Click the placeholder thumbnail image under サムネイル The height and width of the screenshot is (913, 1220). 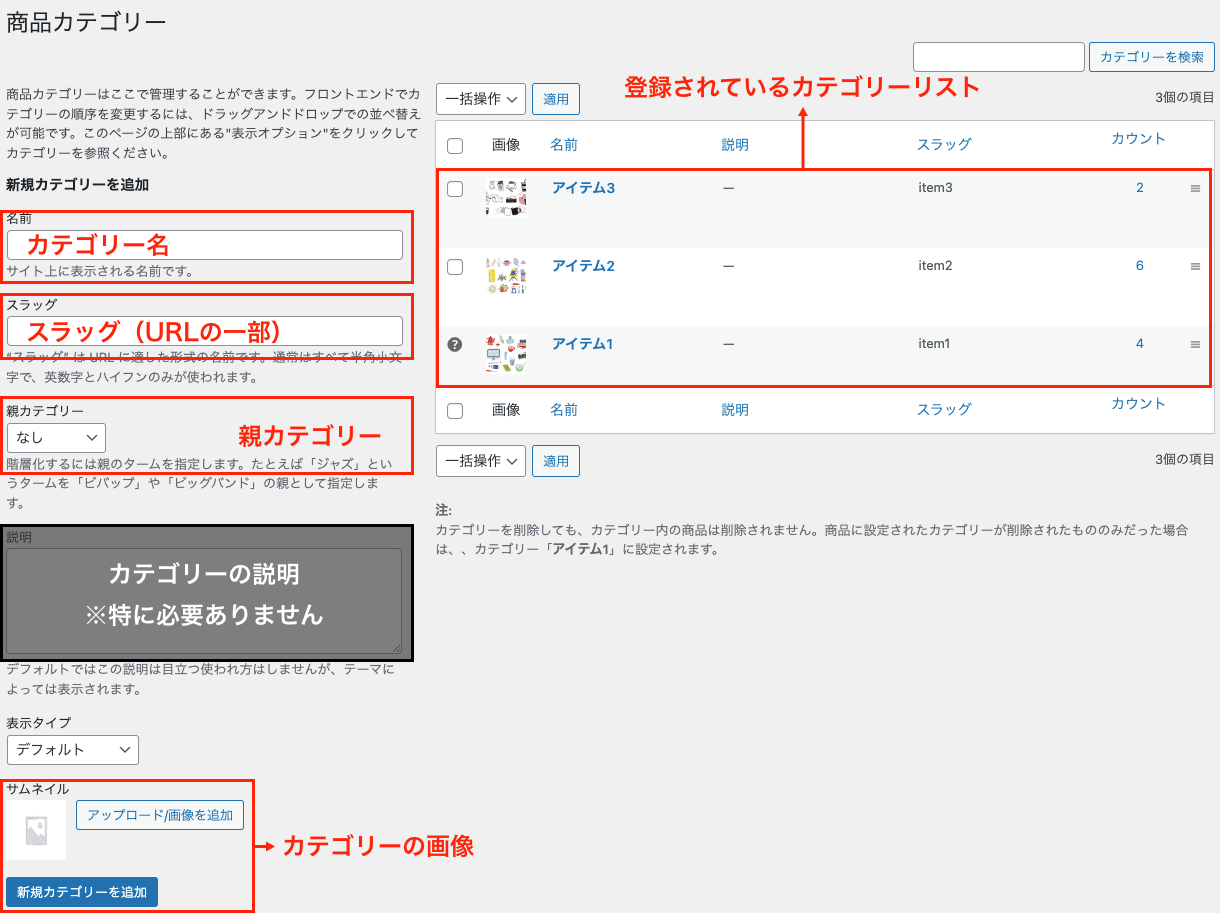point(36,830)
